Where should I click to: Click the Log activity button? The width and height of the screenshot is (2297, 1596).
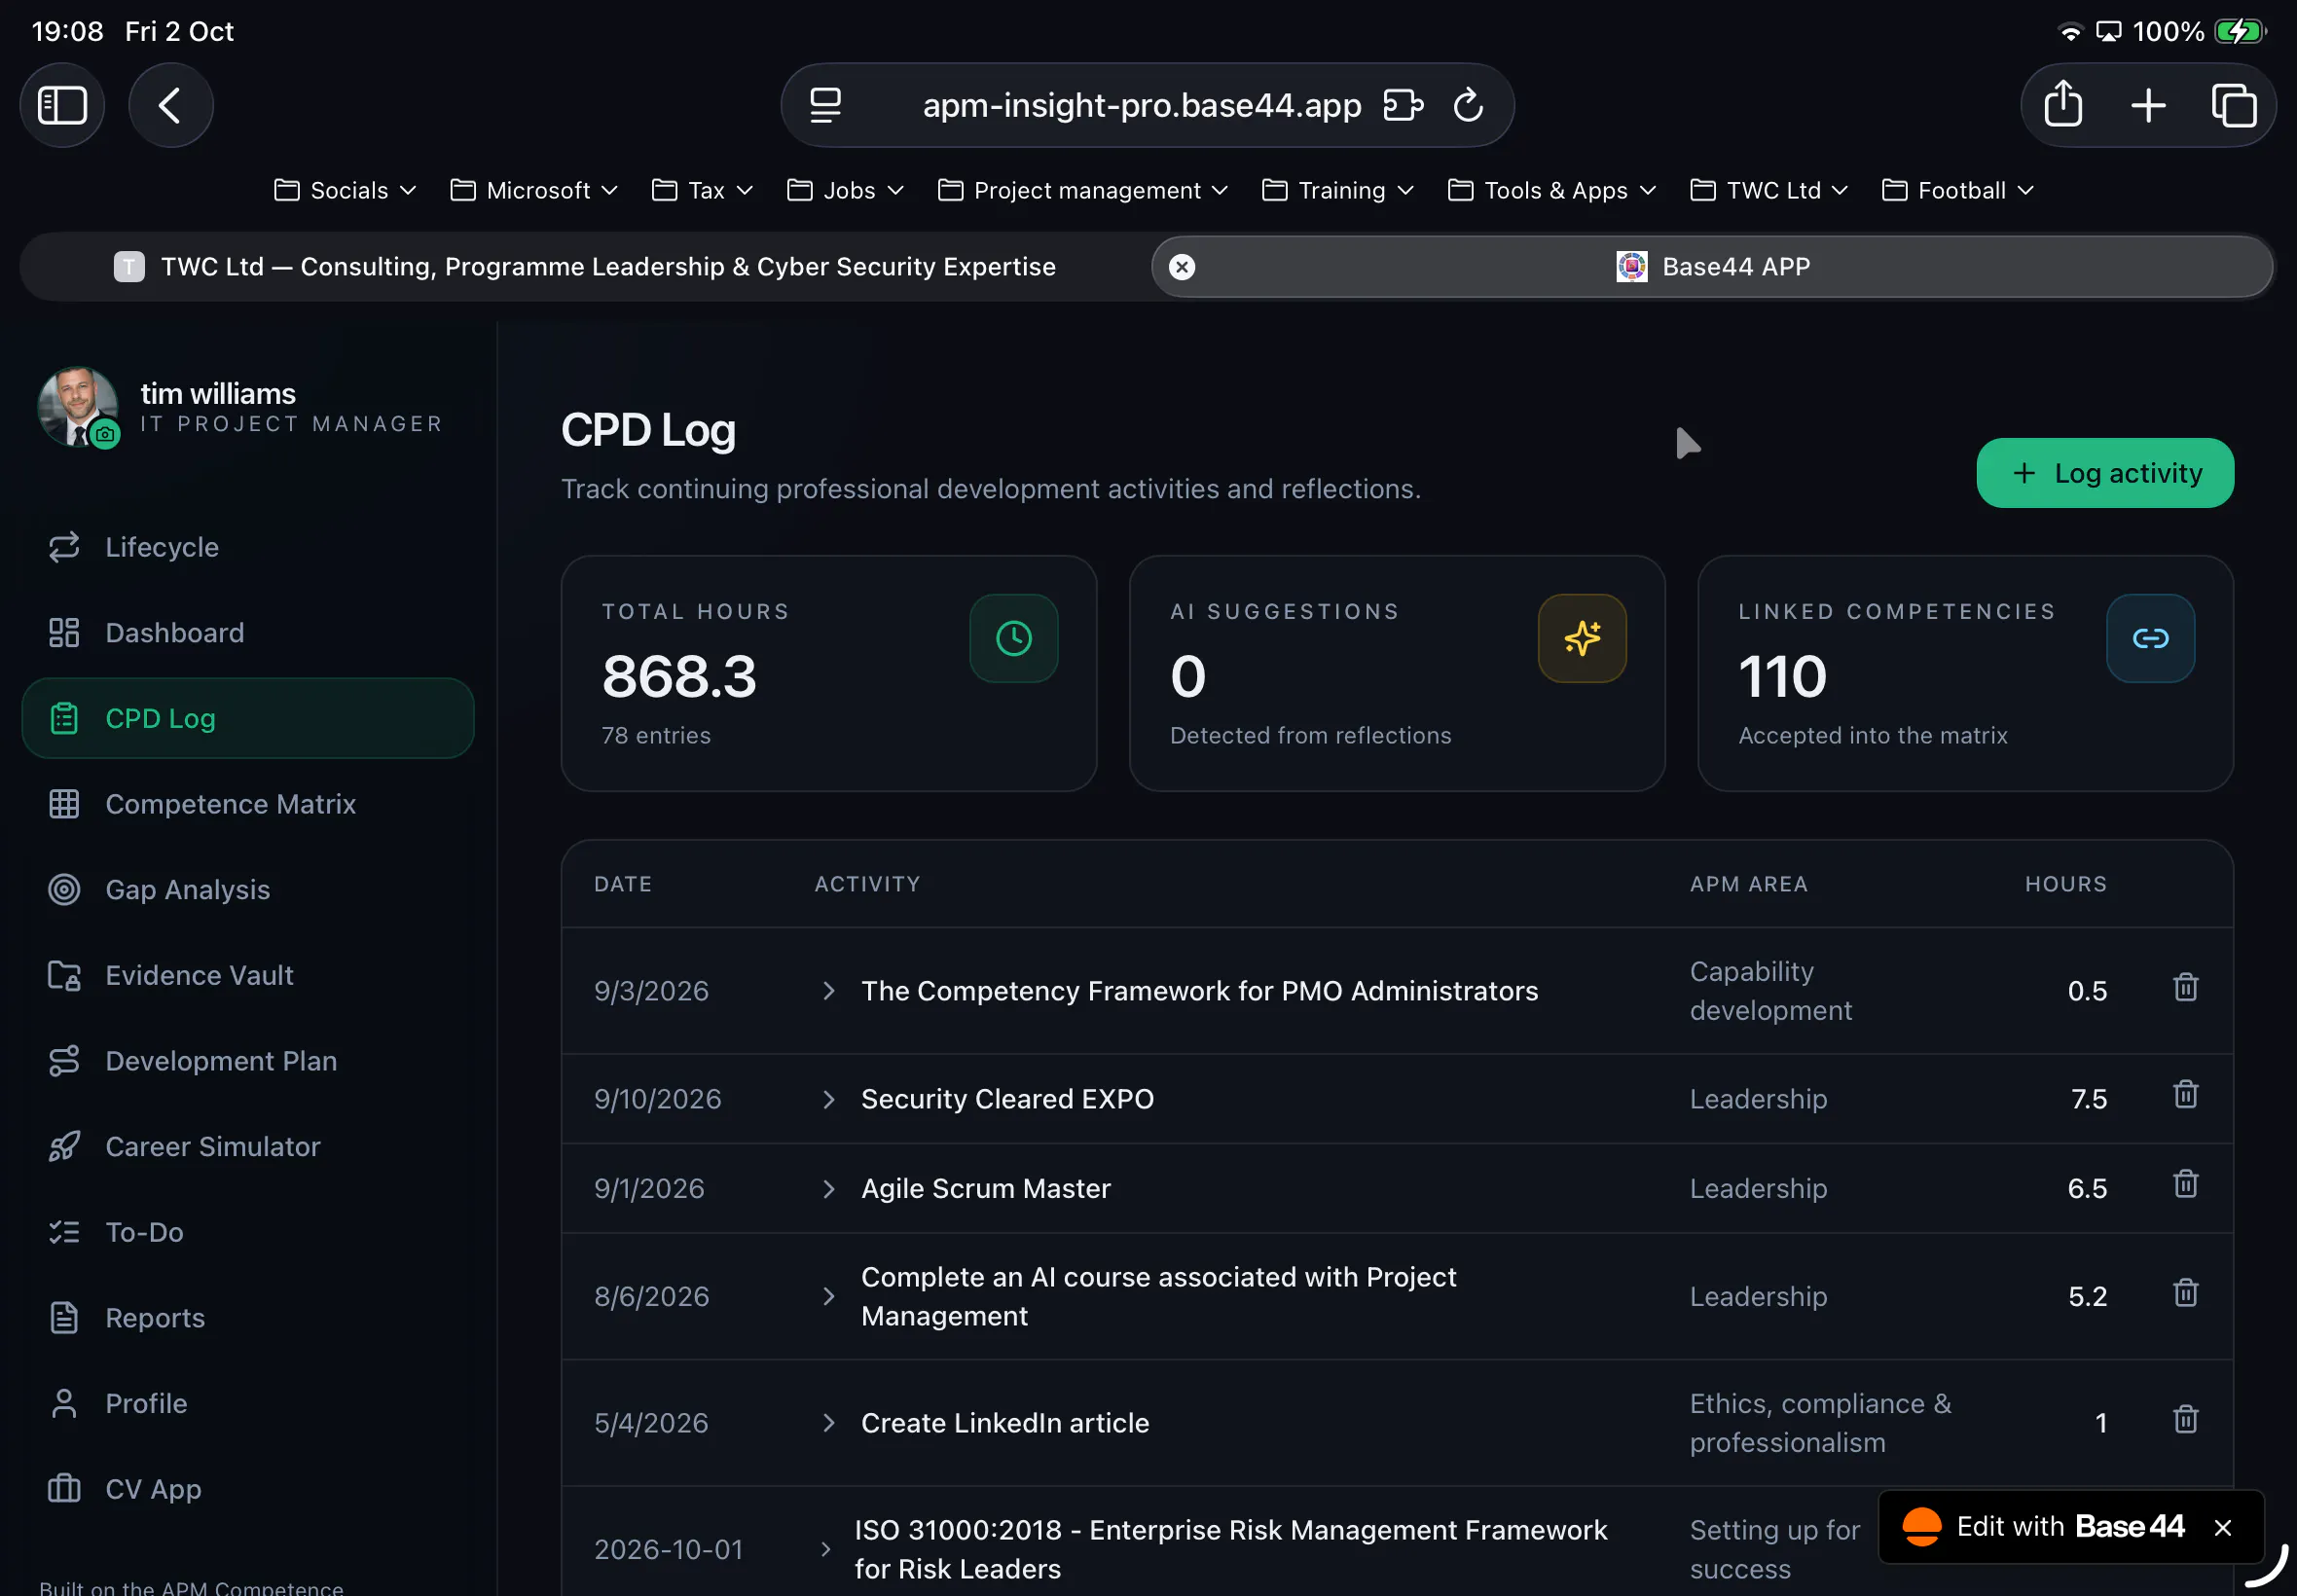[2105, 473]
